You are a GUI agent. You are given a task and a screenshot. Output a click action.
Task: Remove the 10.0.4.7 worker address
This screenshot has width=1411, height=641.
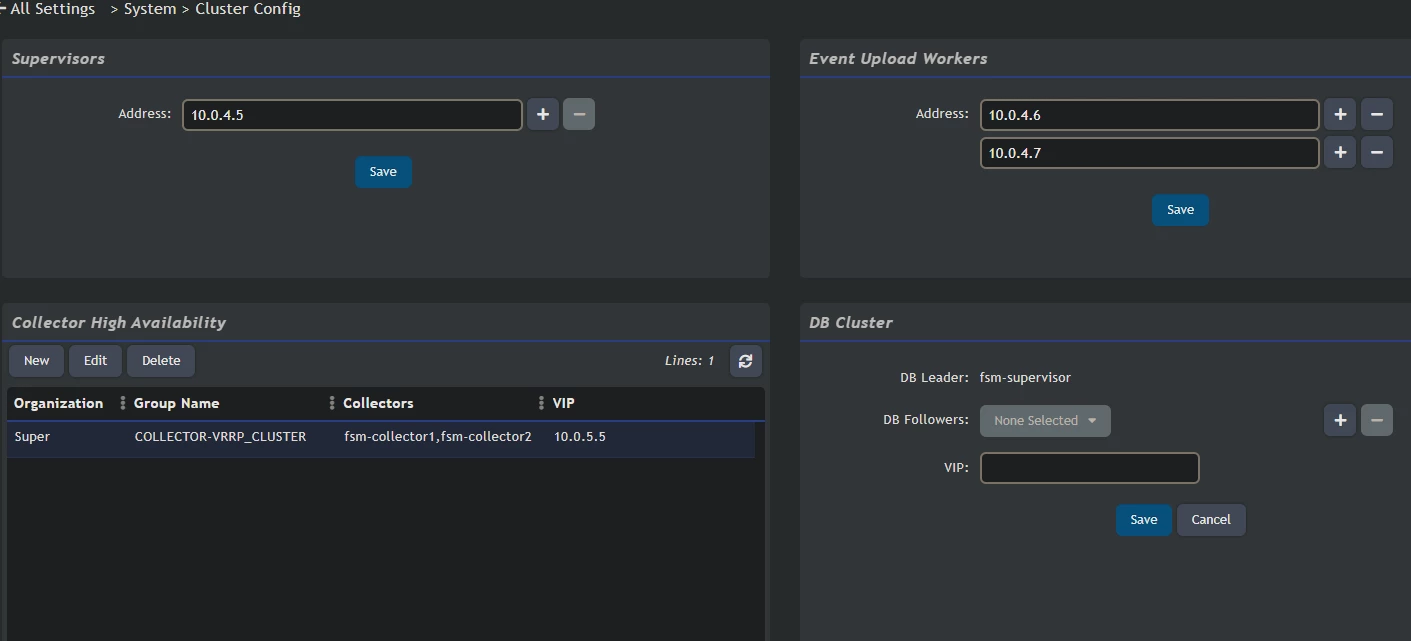click(1377, 153)
